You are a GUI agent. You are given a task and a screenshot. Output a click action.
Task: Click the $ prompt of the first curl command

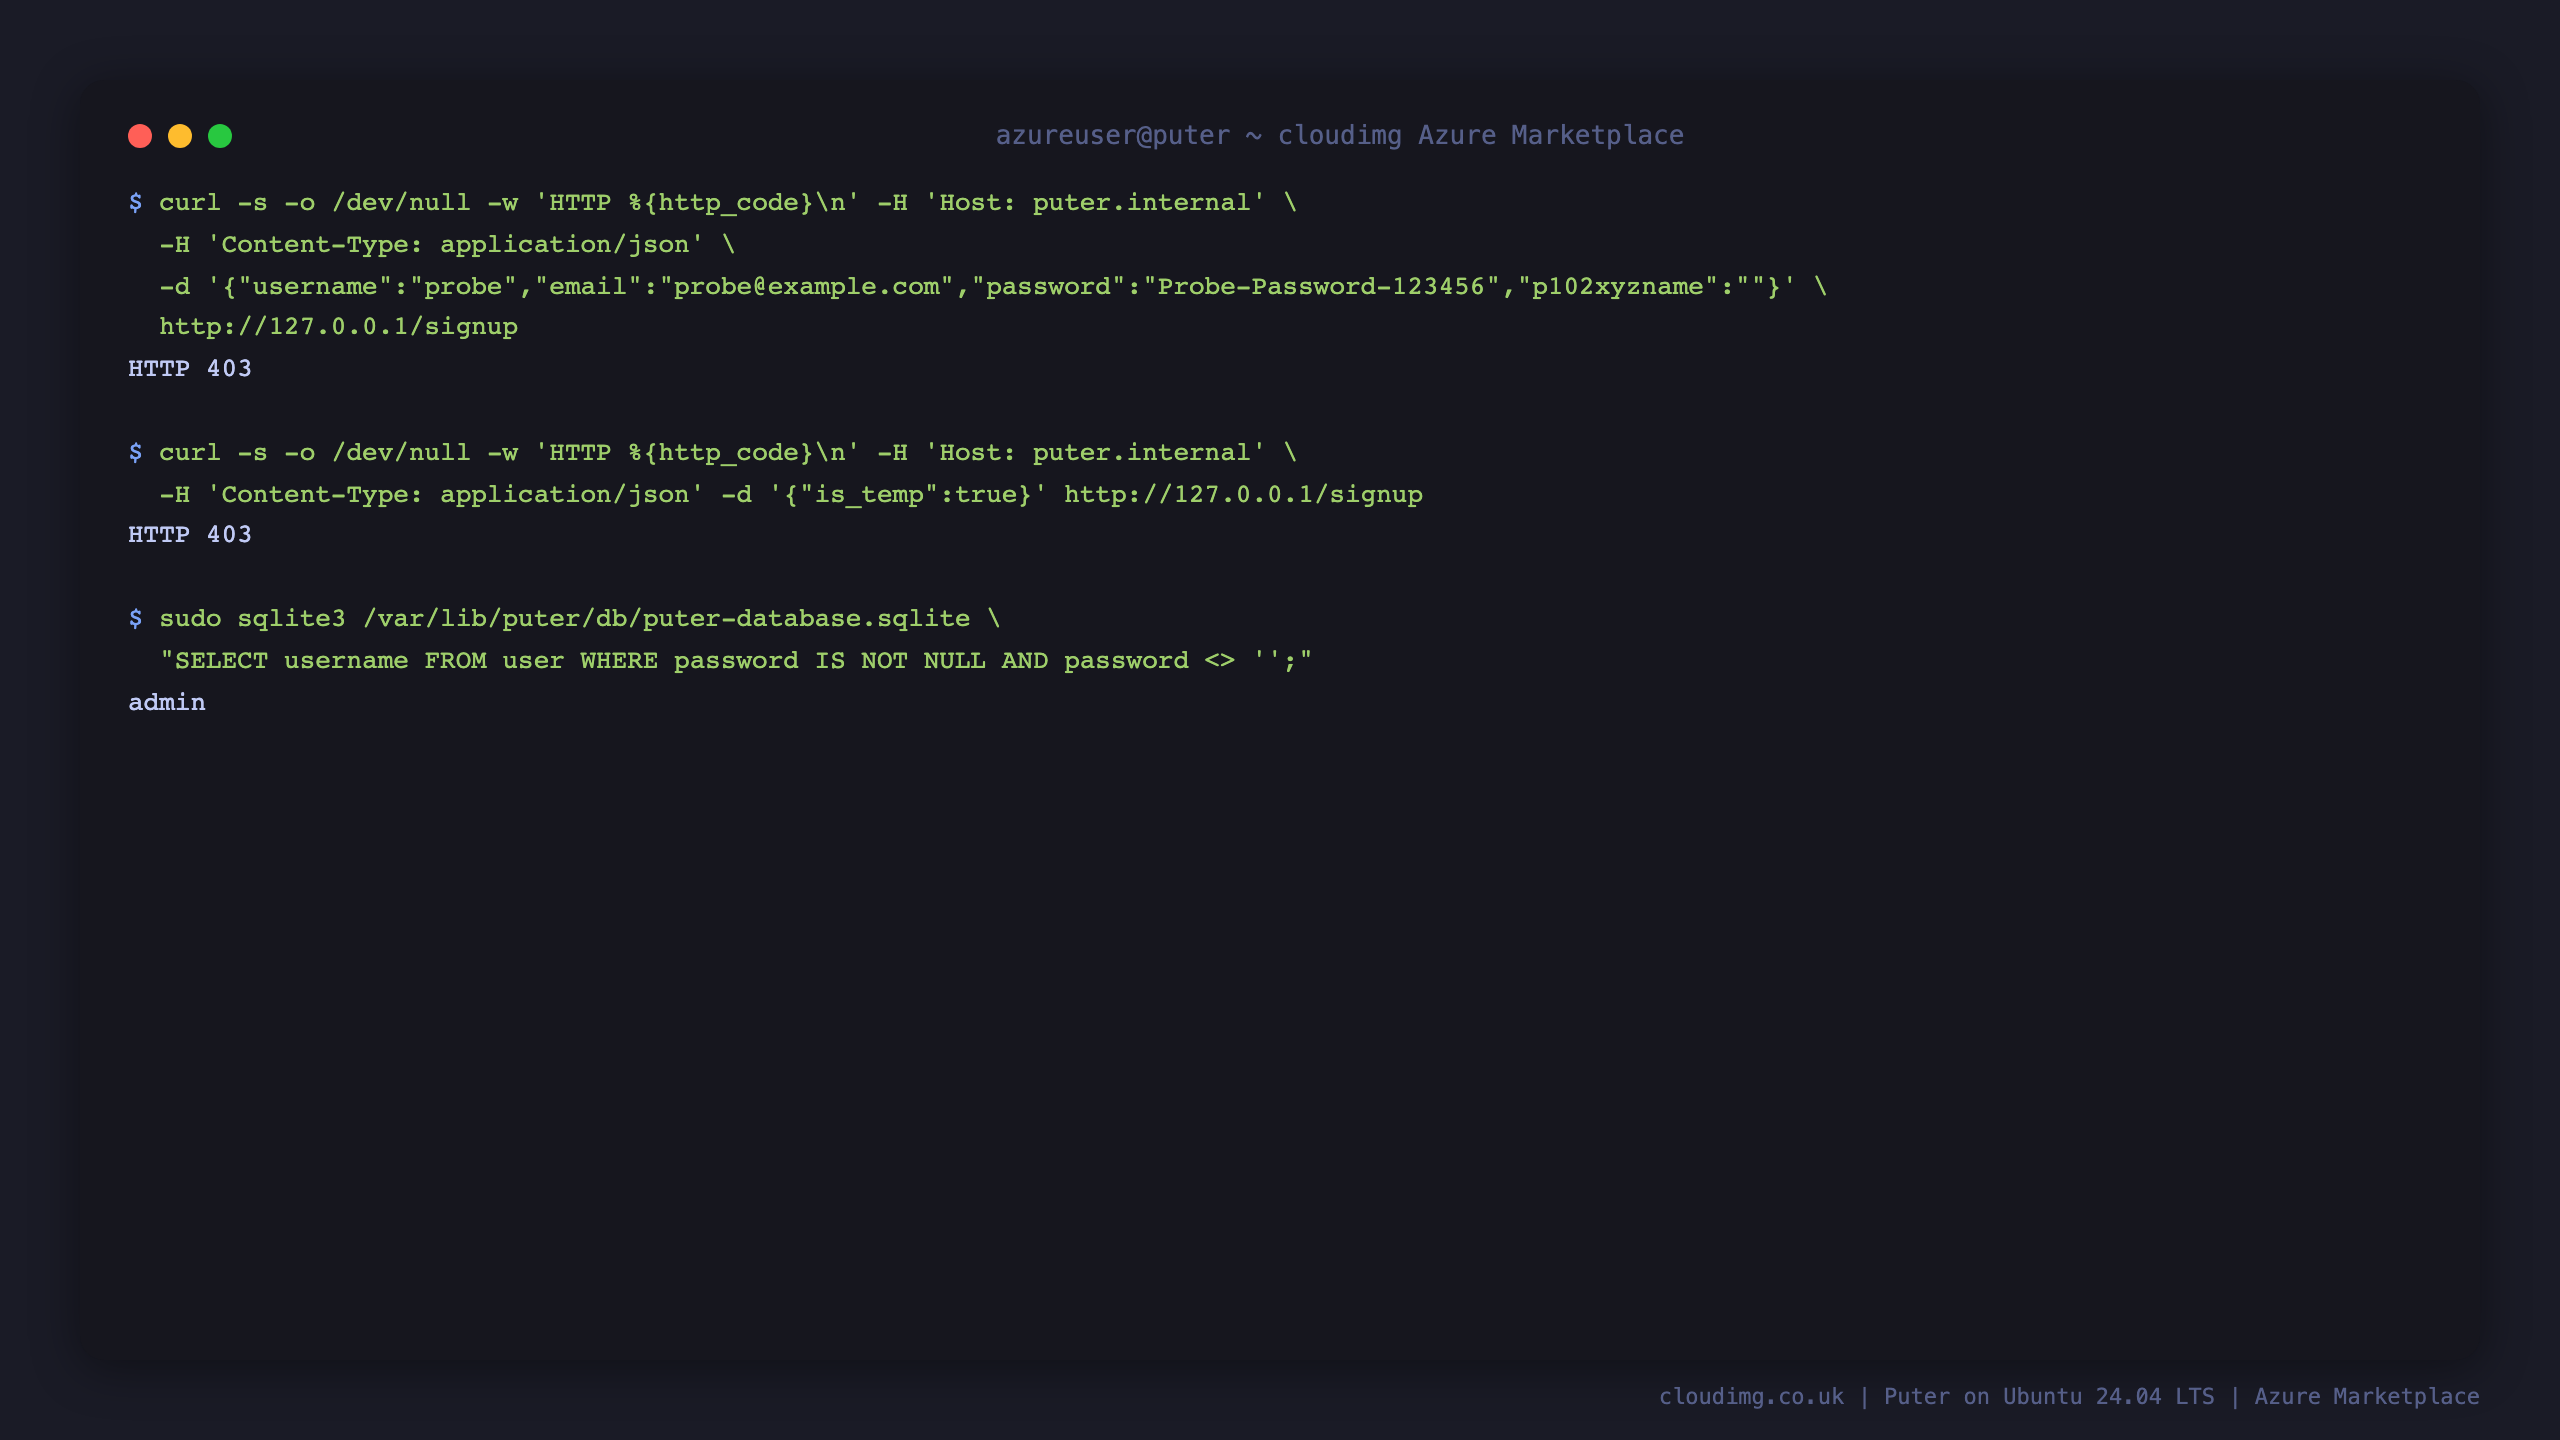135,203
